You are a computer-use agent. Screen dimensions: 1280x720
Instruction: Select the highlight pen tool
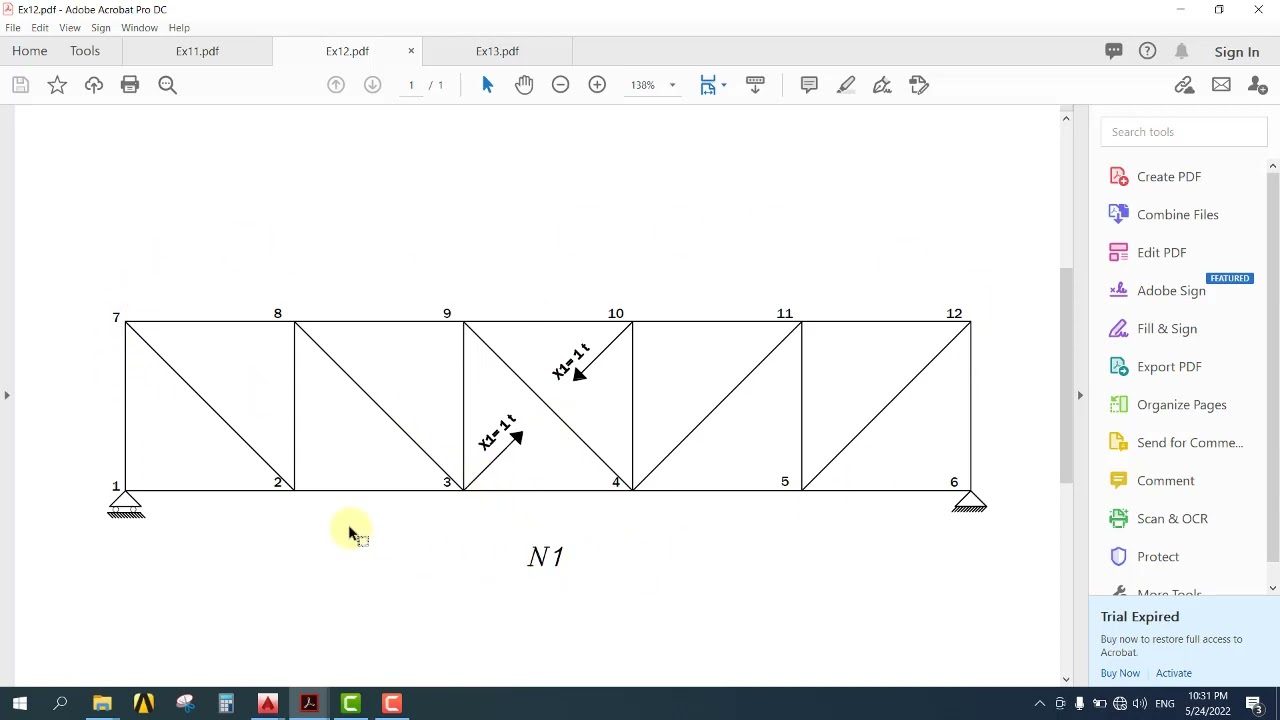tap(846, 85)
